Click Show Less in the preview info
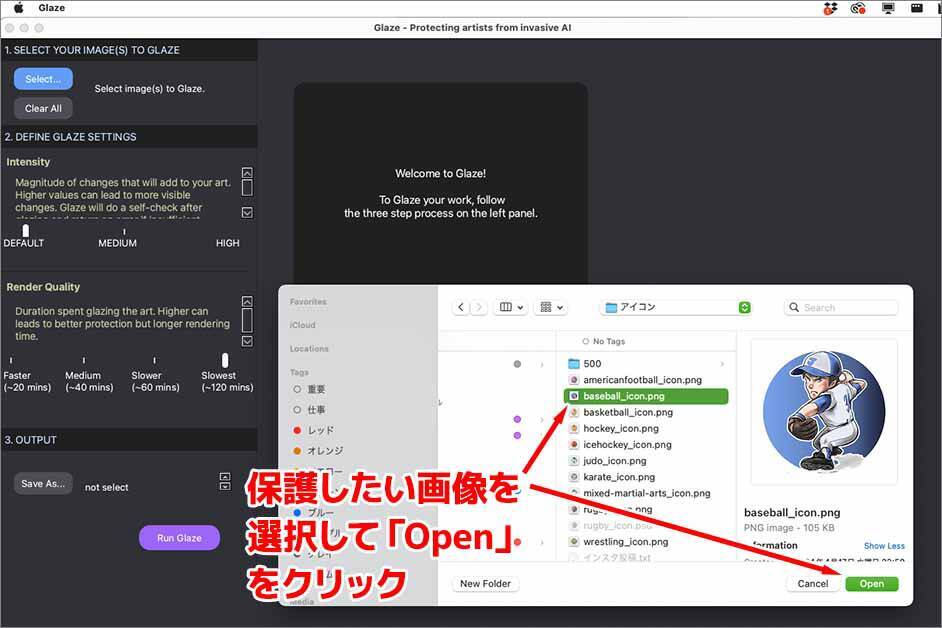Screen dimensions: 942x628 click(x=883, y=546)
